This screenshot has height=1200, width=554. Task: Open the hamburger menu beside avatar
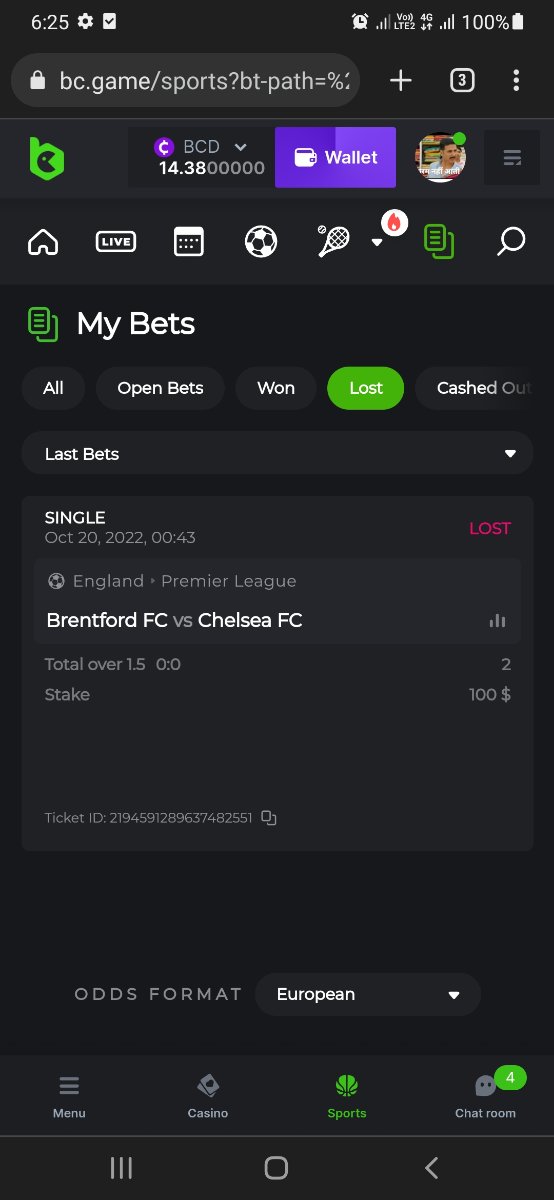(512, 158)
